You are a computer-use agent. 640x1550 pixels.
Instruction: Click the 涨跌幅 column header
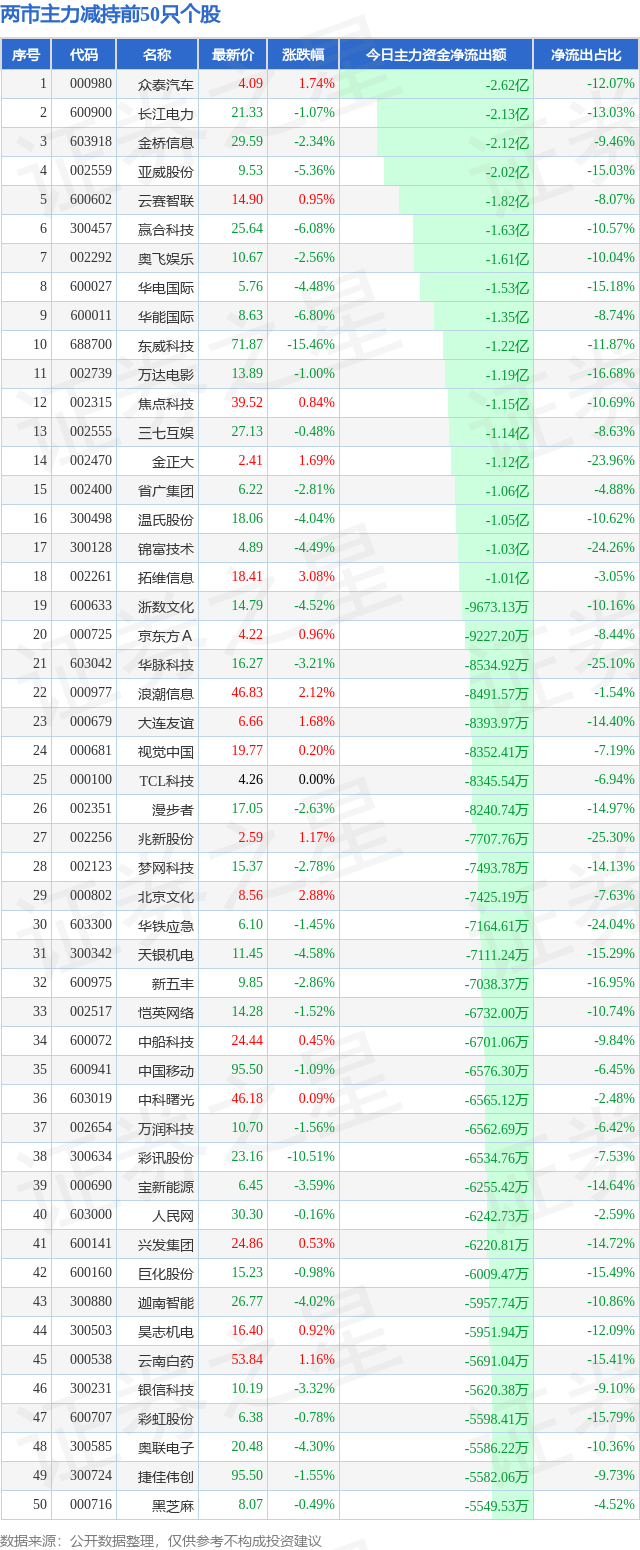click(303, 54)
